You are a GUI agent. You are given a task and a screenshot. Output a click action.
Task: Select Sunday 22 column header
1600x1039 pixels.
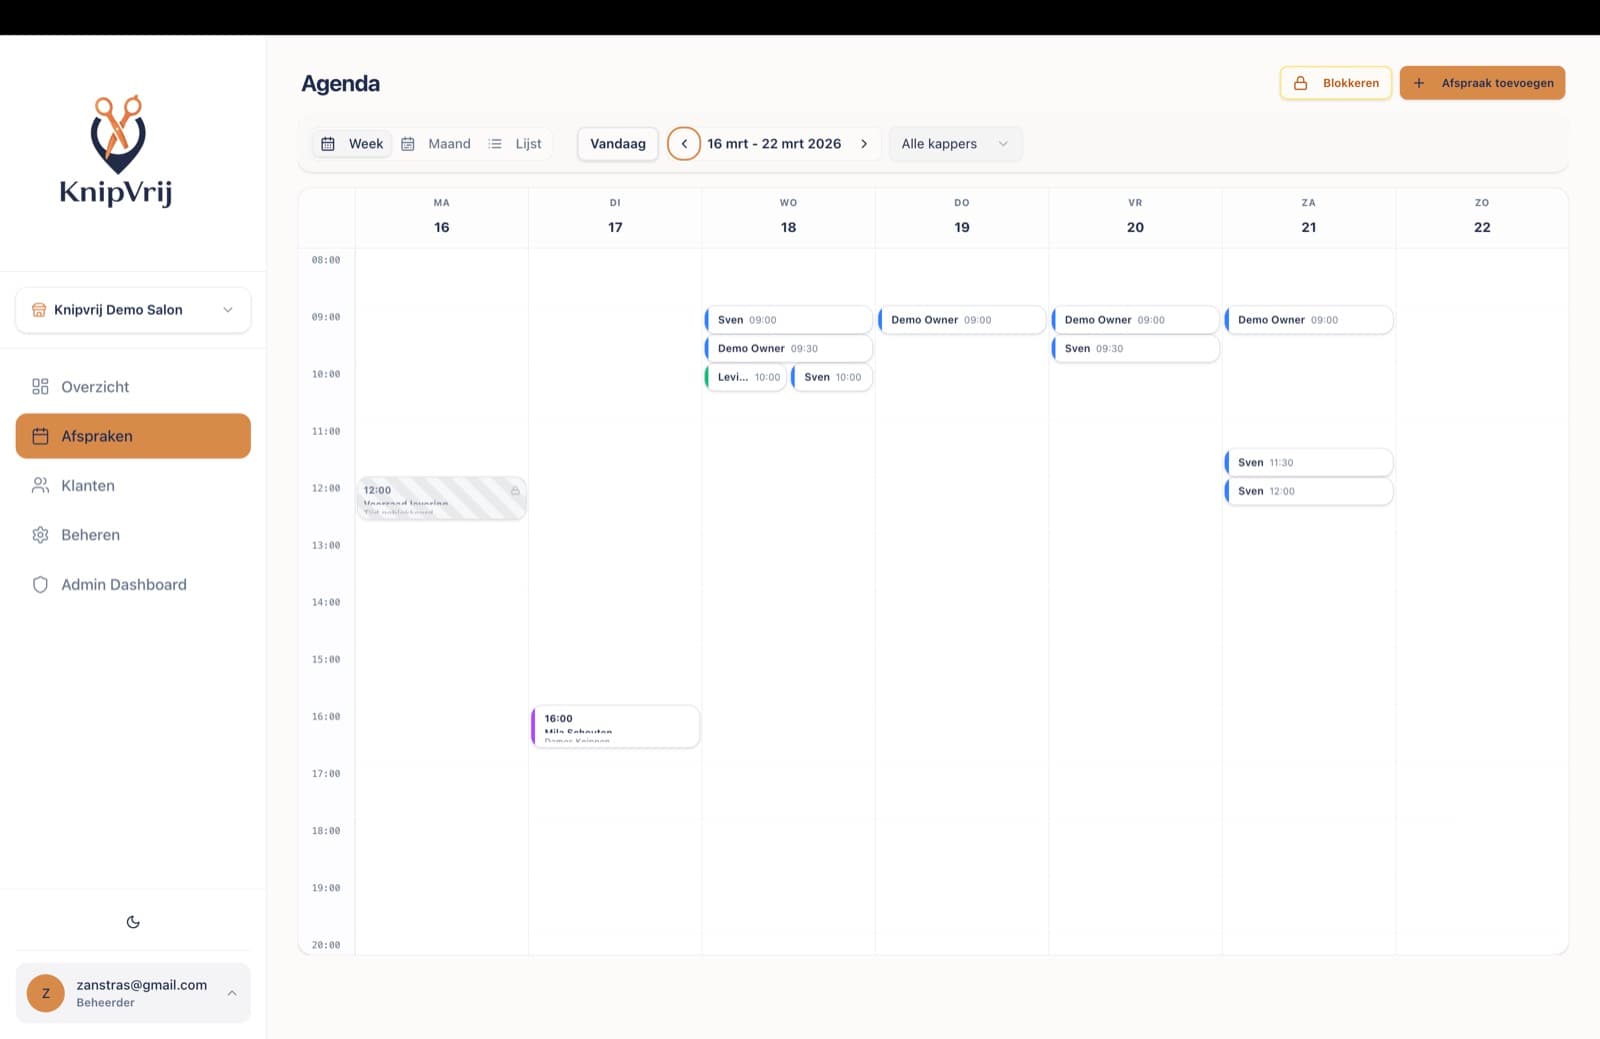[x=1482, y=216]
